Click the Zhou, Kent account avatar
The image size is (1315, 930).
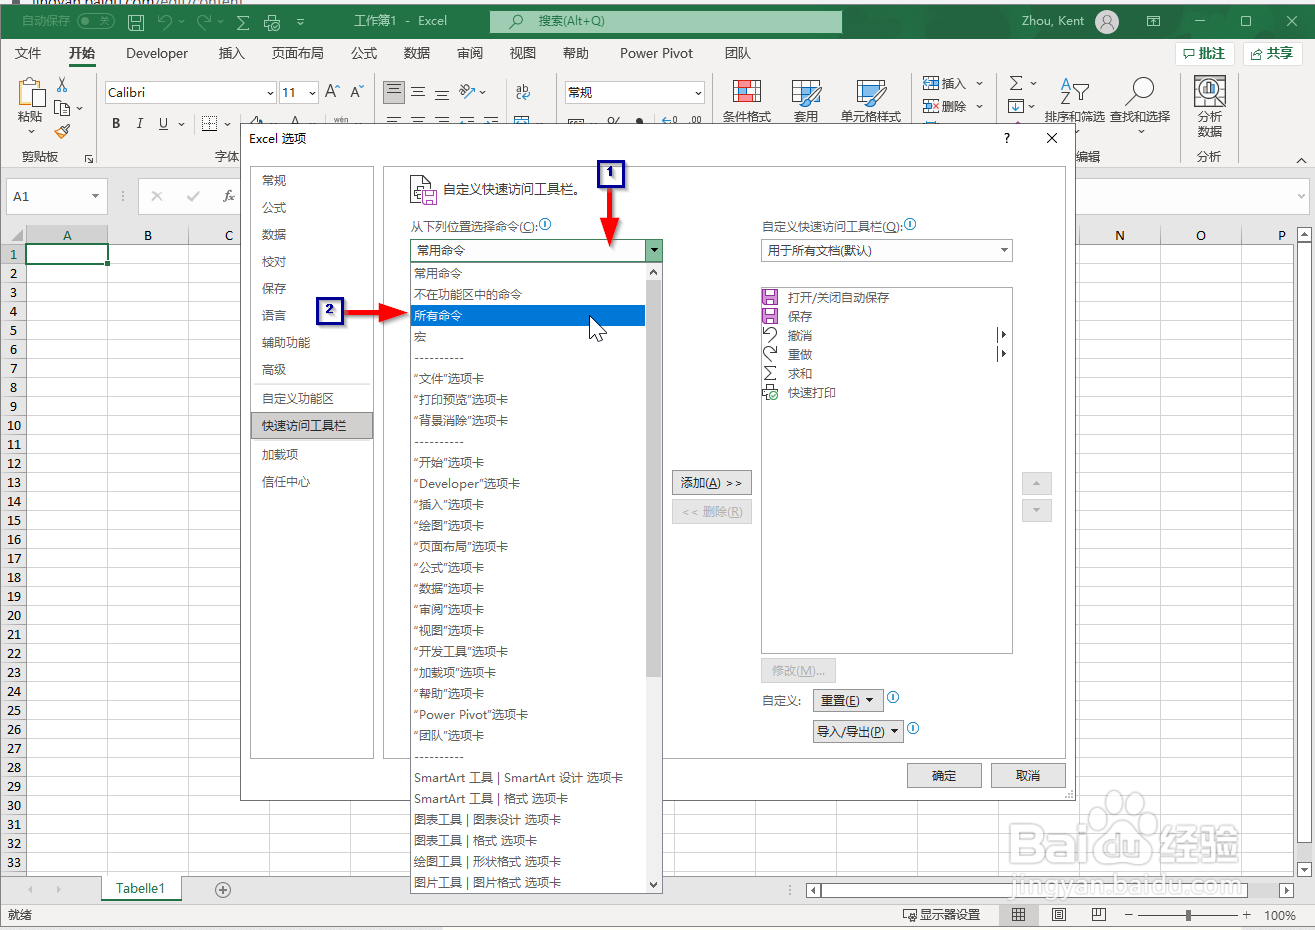tap(1107, 21)
